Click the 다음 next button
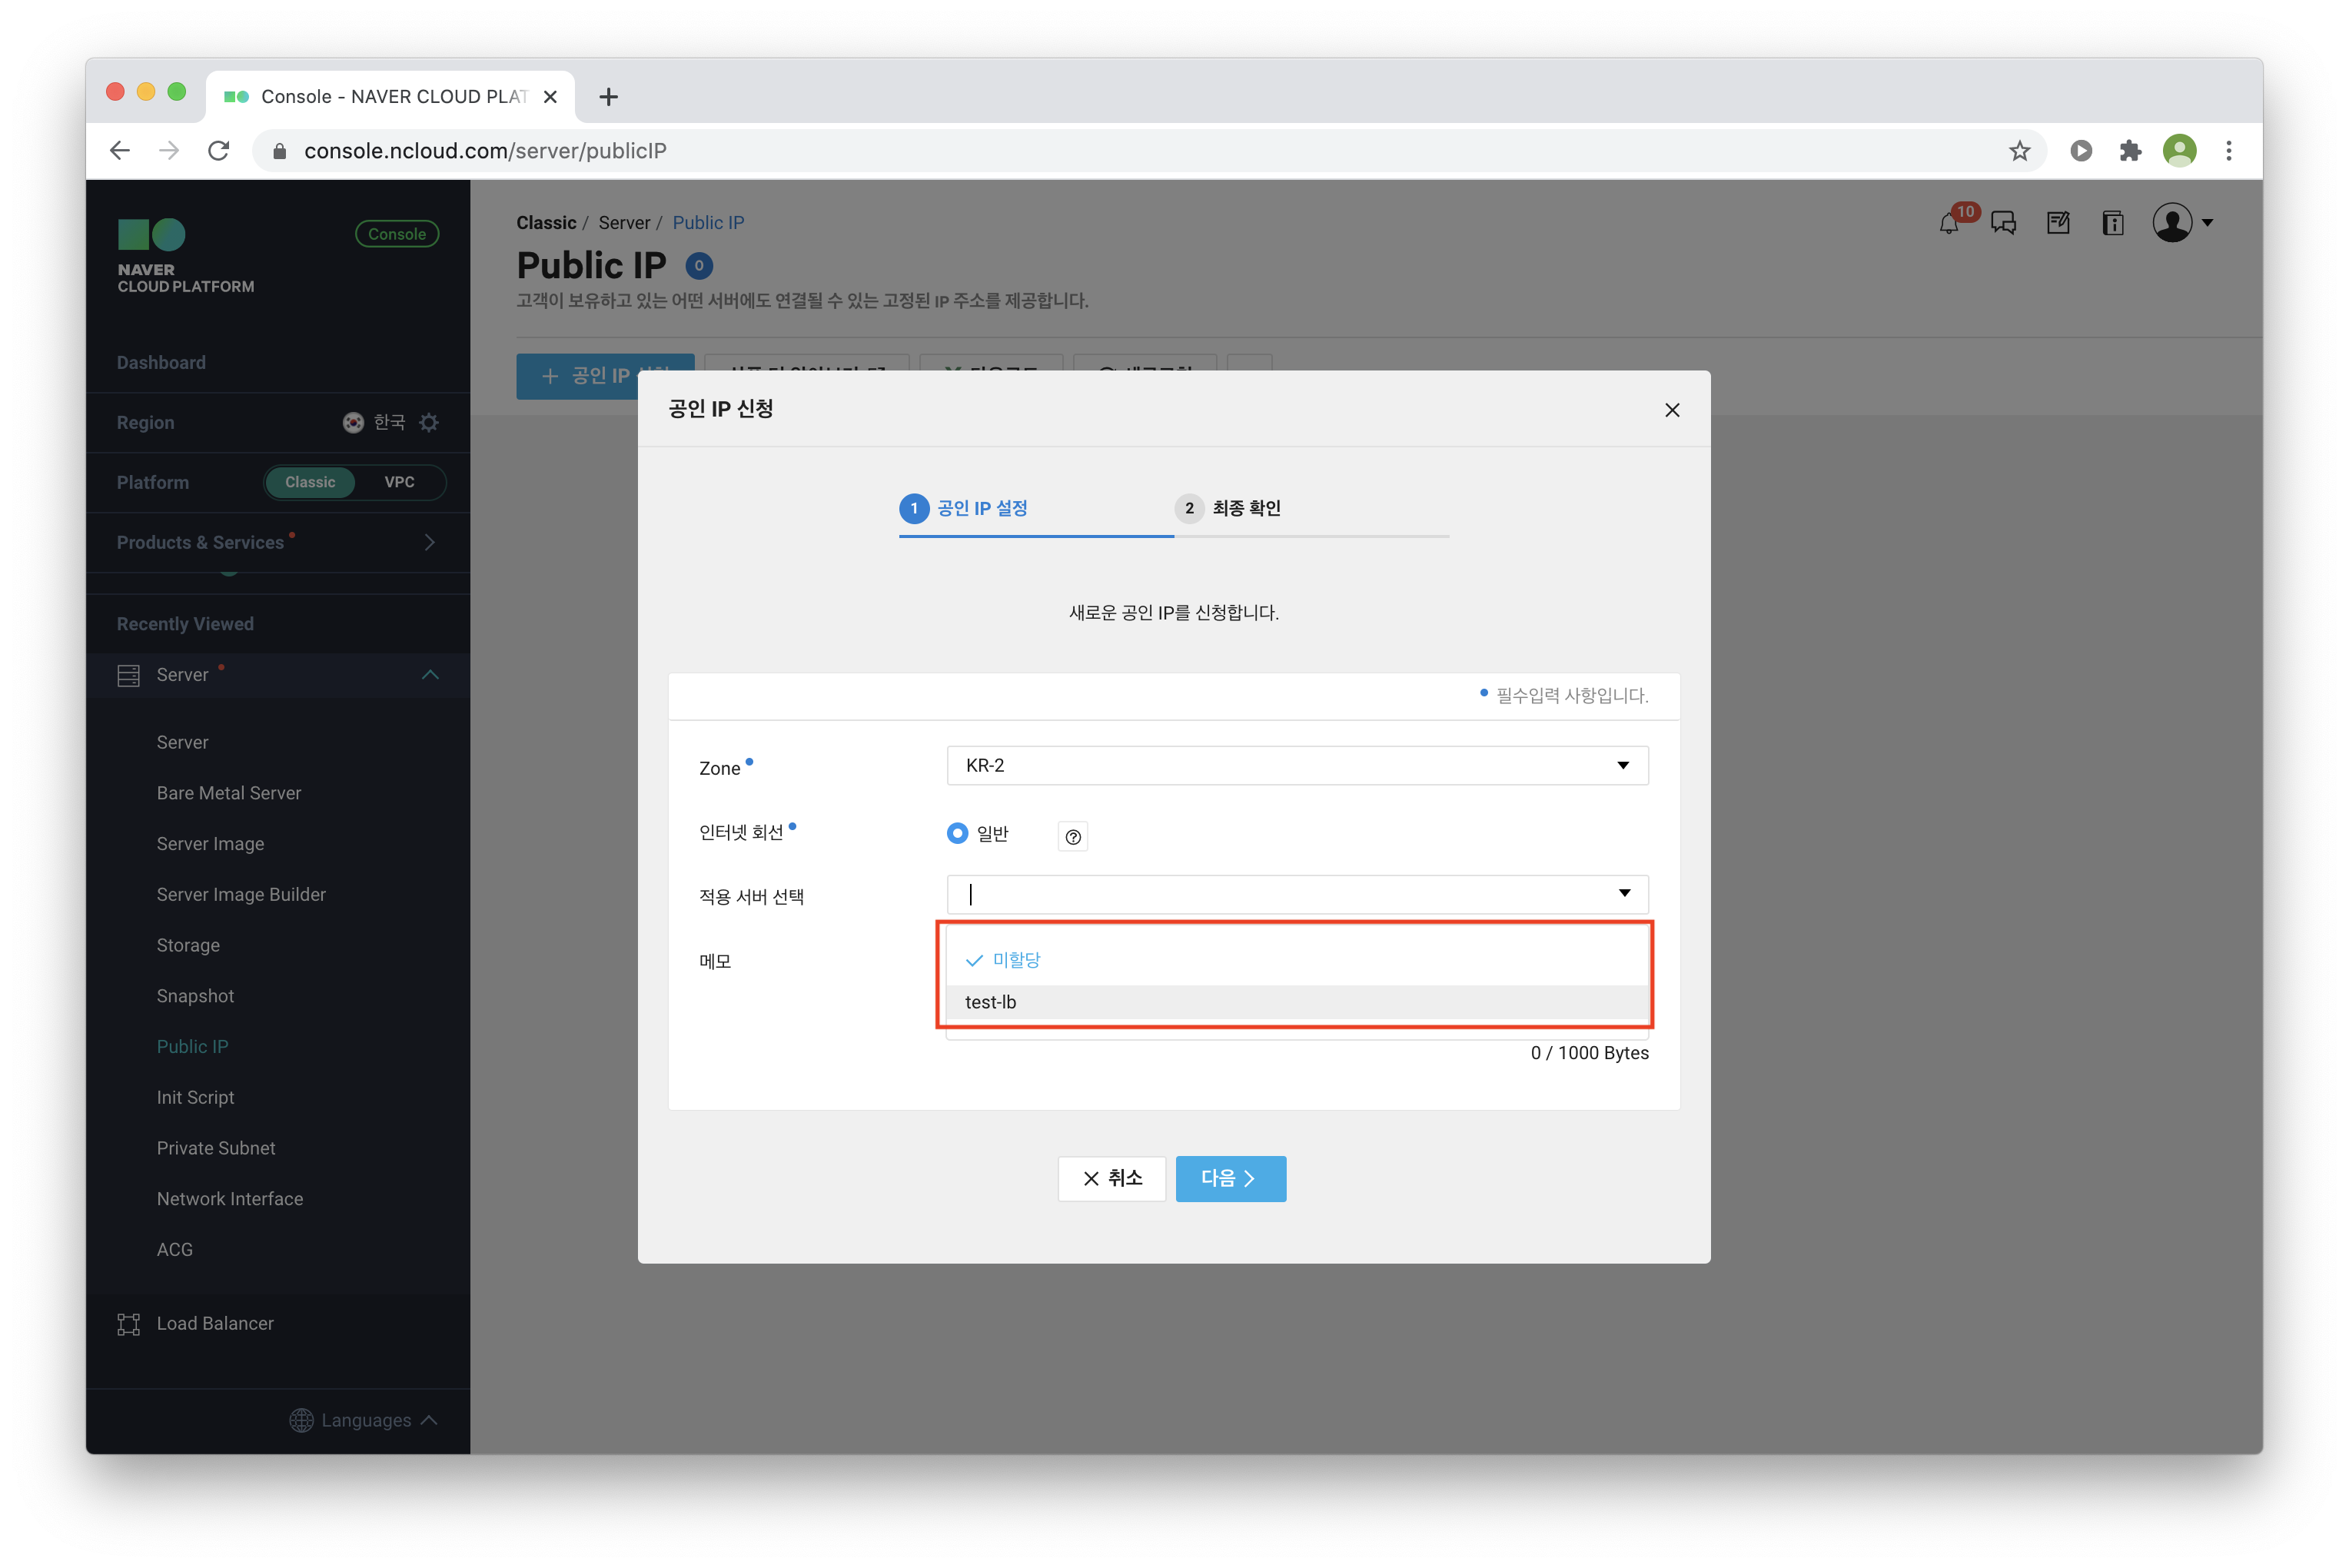 pyautogui.click(x=1230, y=1178)
